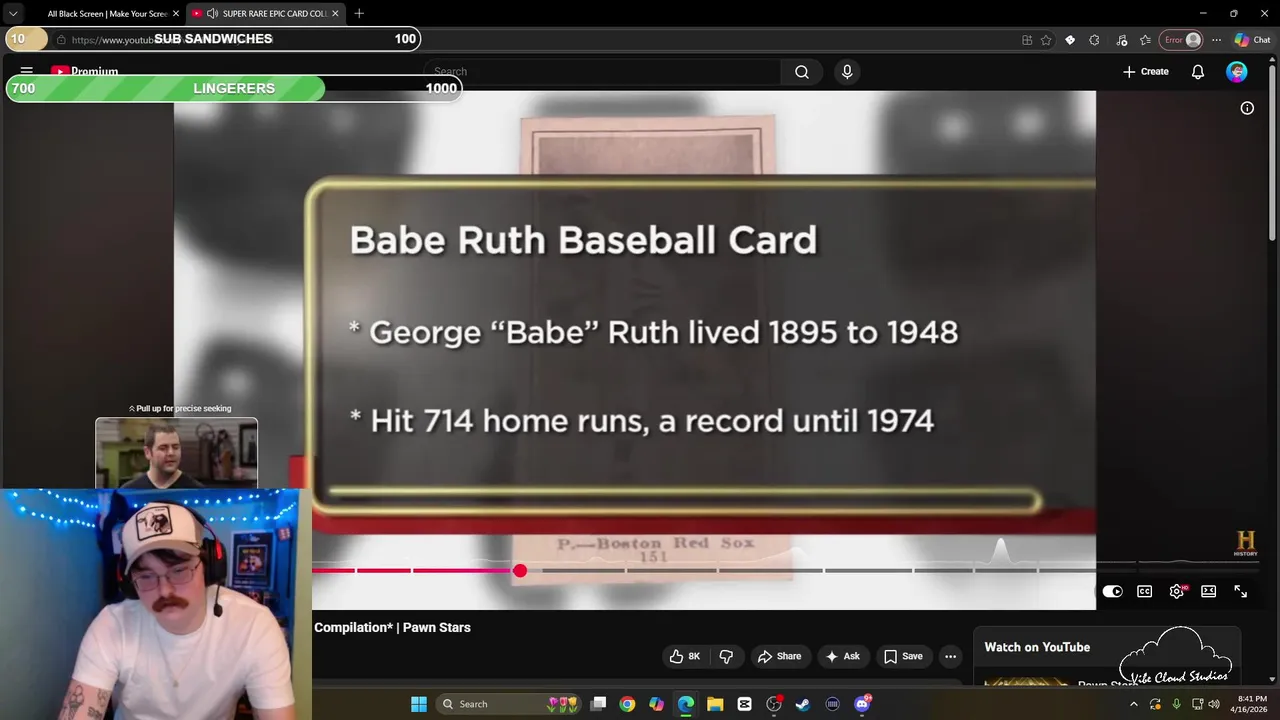Close the All Black Screen tab
Viewport: 1280px width, 720px height.
pos(176,14)
